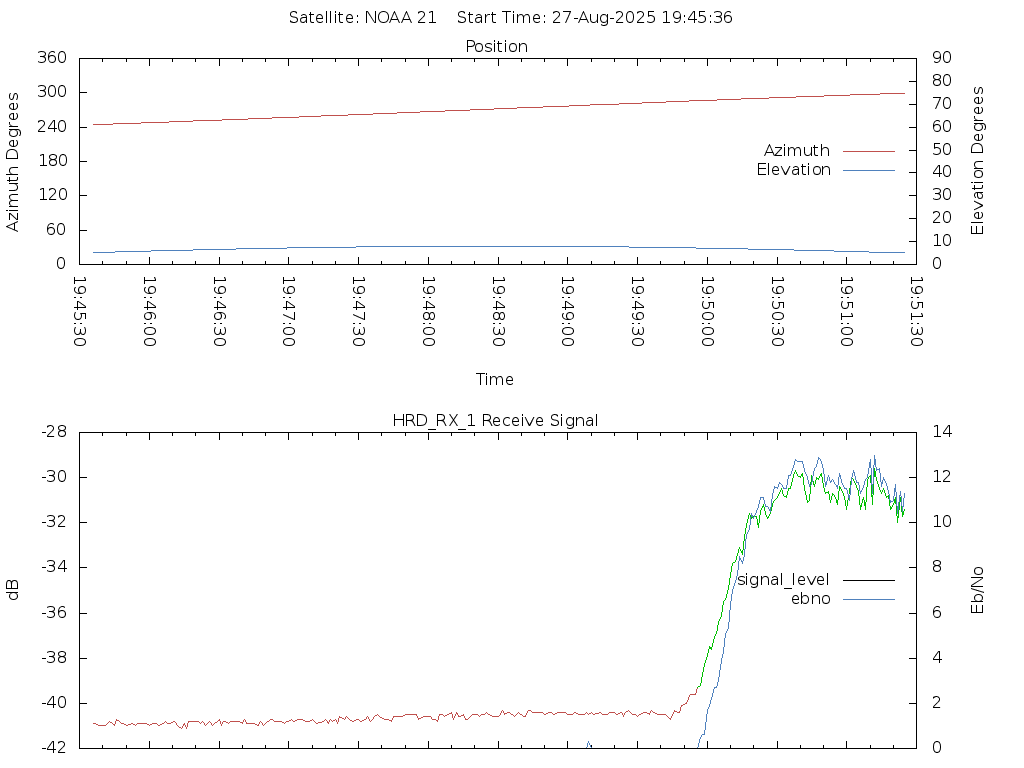
Task: Select the "HRD_RX_1 Receive Signal" chart title
Action: click(x=495, y=421)
